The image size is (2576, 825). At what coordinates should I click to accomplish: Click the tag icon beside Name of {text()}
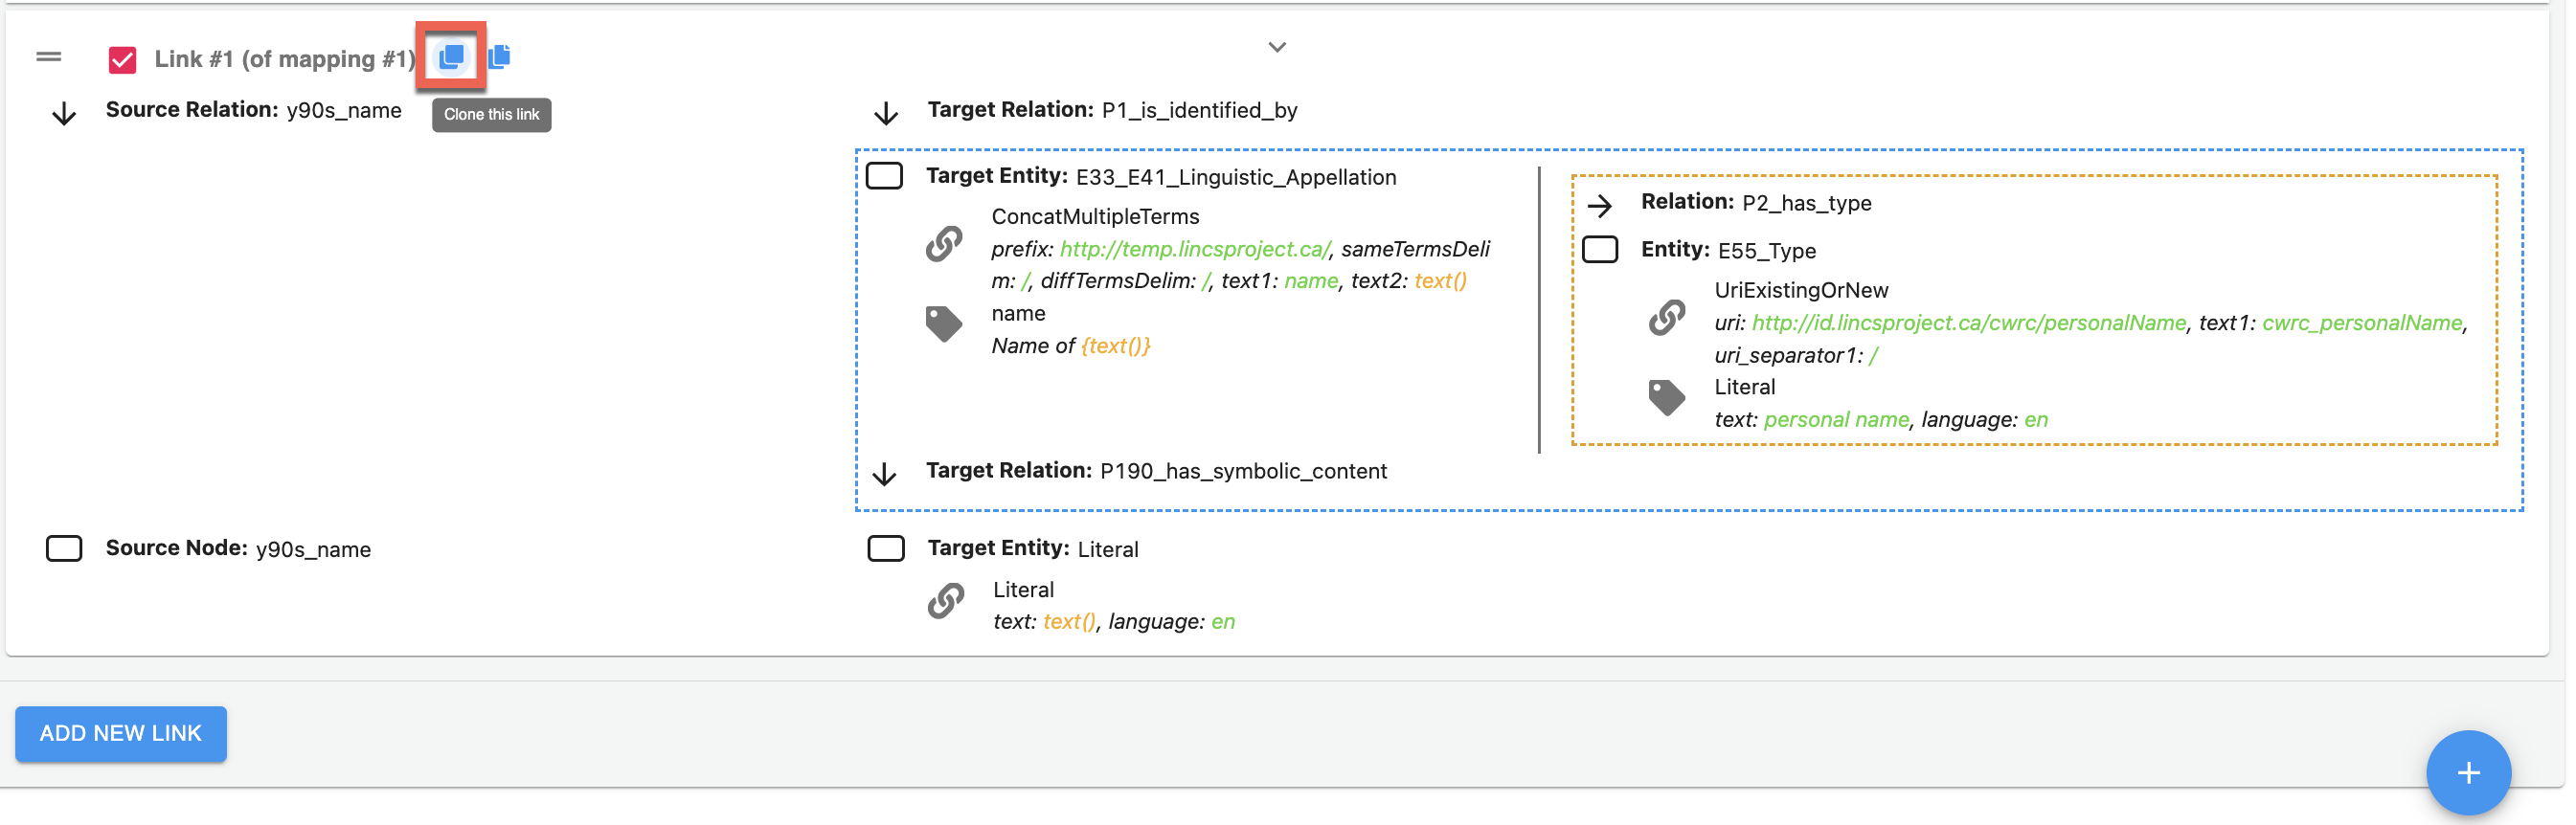pos(943,324)
